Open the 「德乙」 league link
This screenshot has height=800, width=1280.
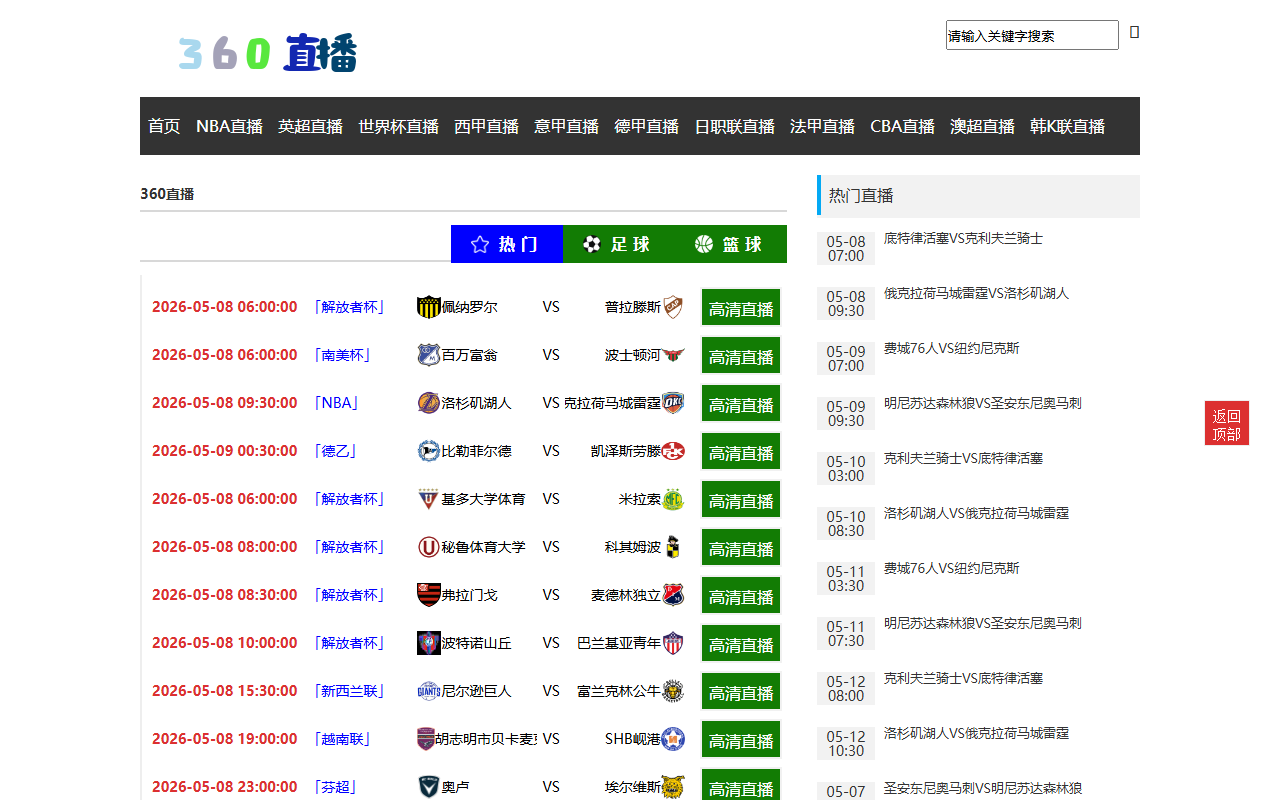coord(335,451)
